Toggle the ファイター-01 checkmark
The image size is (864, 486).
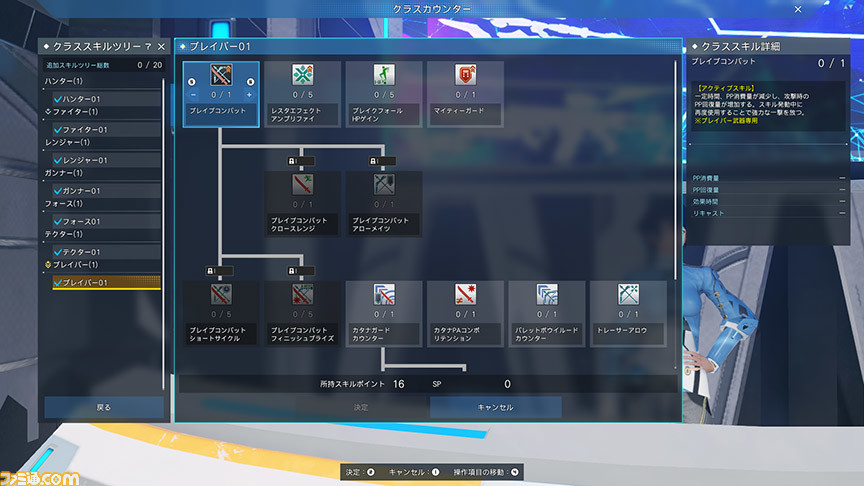click(x=57, y=129)
